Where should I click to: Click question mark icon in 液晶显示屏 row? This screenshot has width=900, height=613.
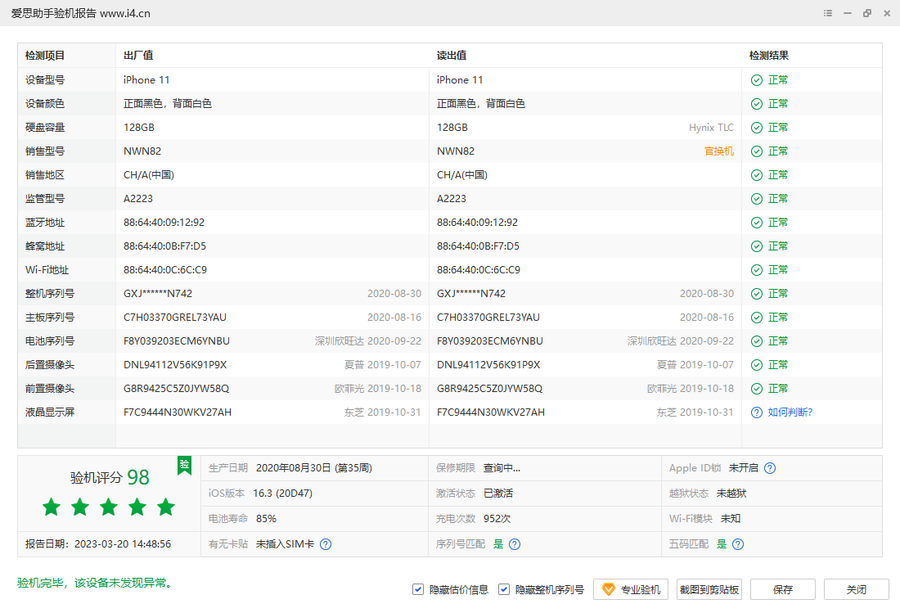757,412
